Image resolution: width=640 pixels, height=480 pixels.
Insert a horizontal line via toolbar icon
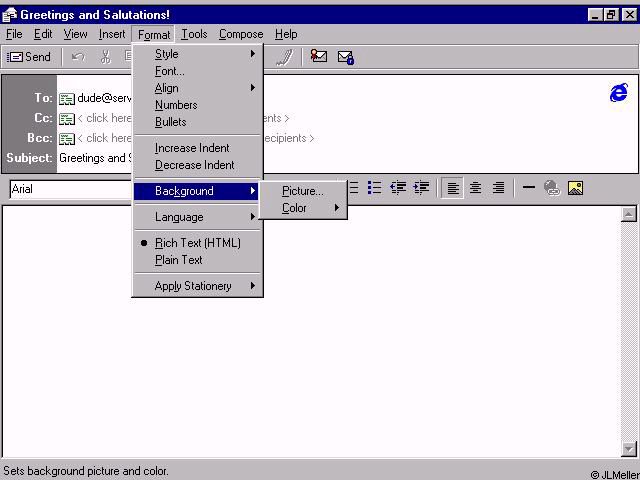pos(529,188)
